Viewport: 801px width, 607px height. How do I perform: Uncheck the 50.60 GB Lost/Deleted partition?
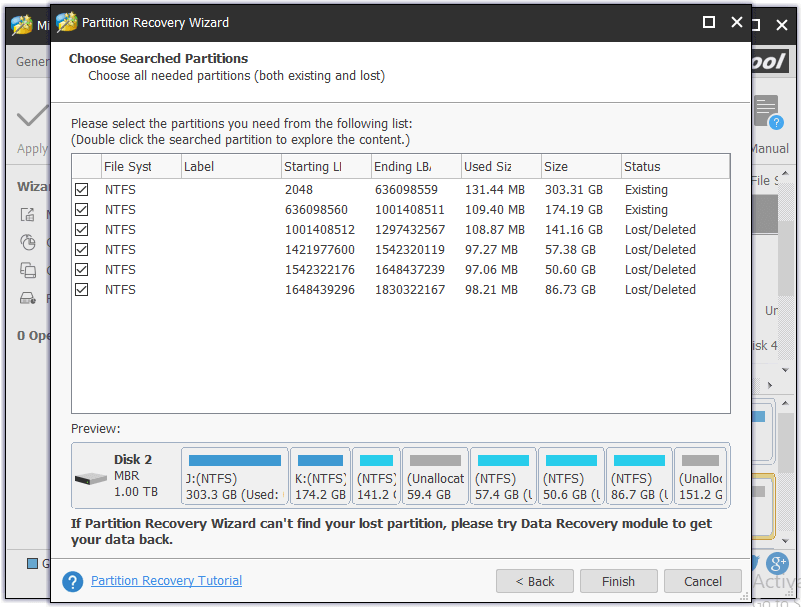tap(81, 269)
